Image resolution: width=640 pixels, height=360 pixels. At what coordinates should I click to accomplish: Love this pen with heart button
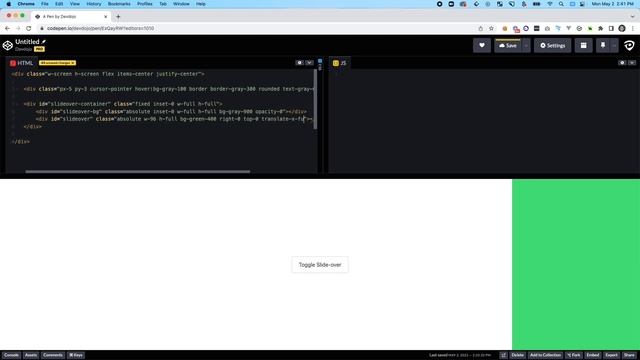click(482, 45)
